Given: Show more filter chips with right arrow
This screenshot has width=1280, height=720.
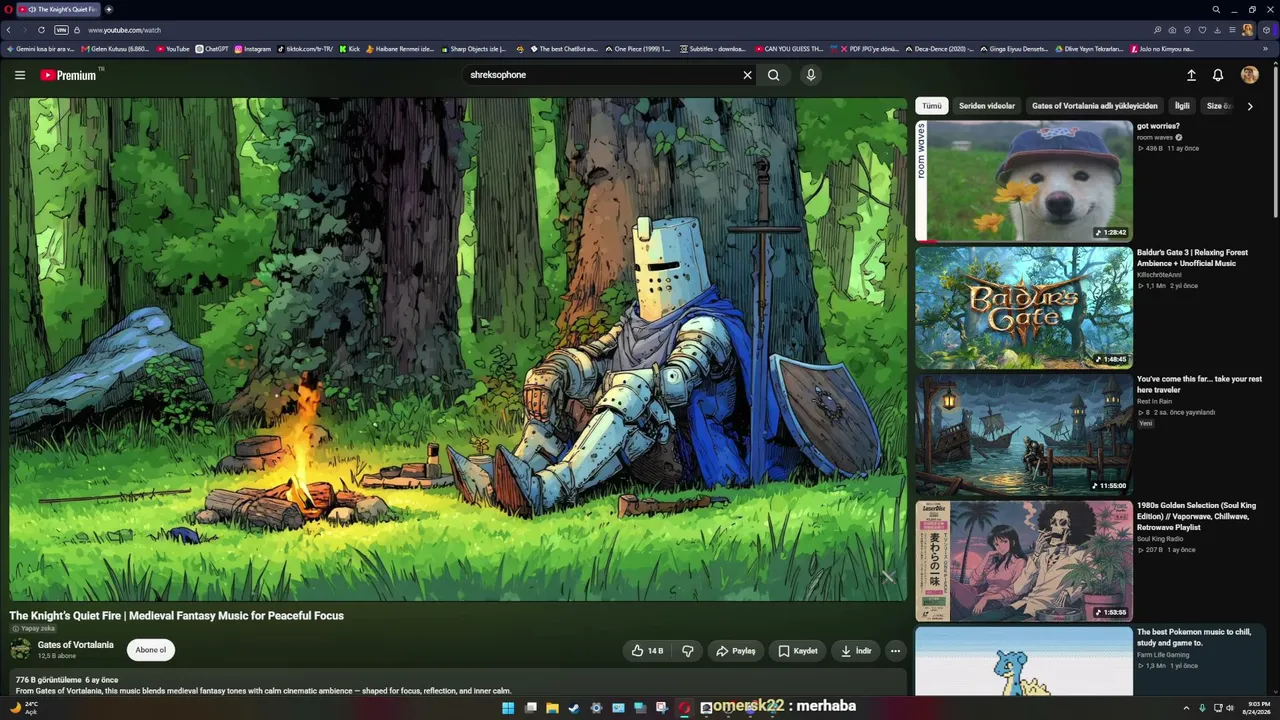Looking at the screenshot, I should click(1249, 106).
